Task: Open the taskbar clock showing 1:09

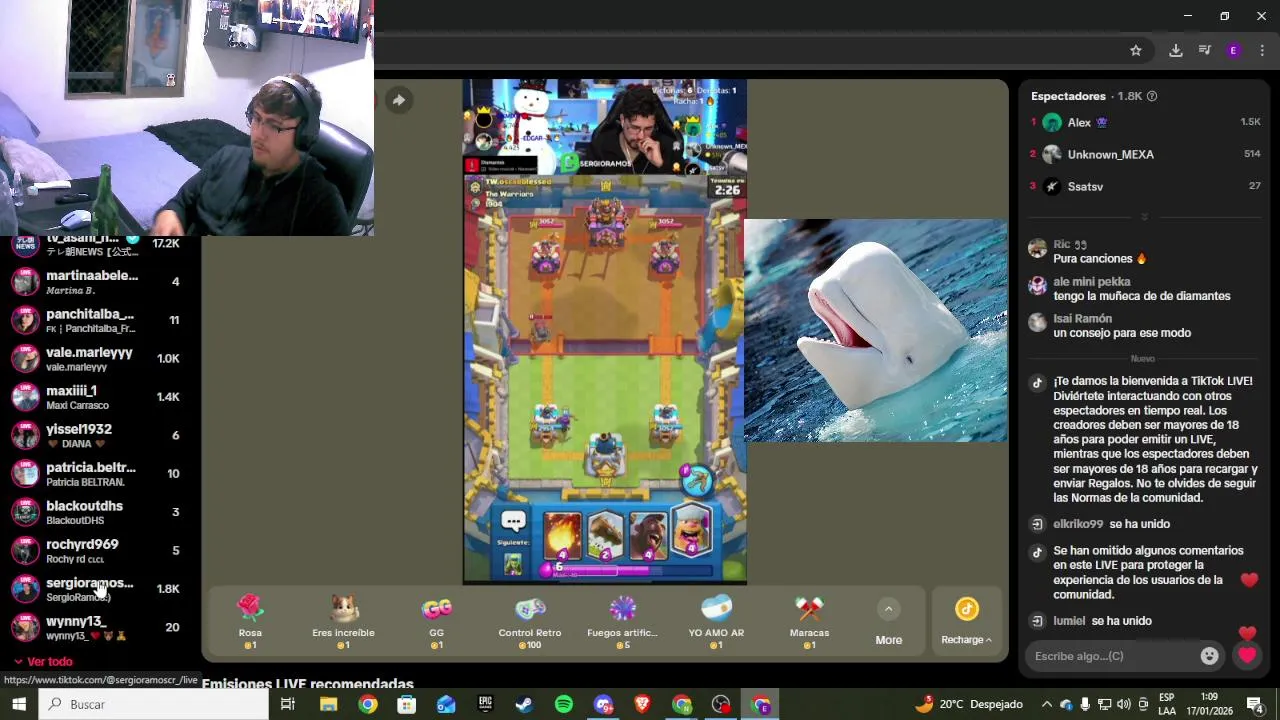Action: [1208, 704]
